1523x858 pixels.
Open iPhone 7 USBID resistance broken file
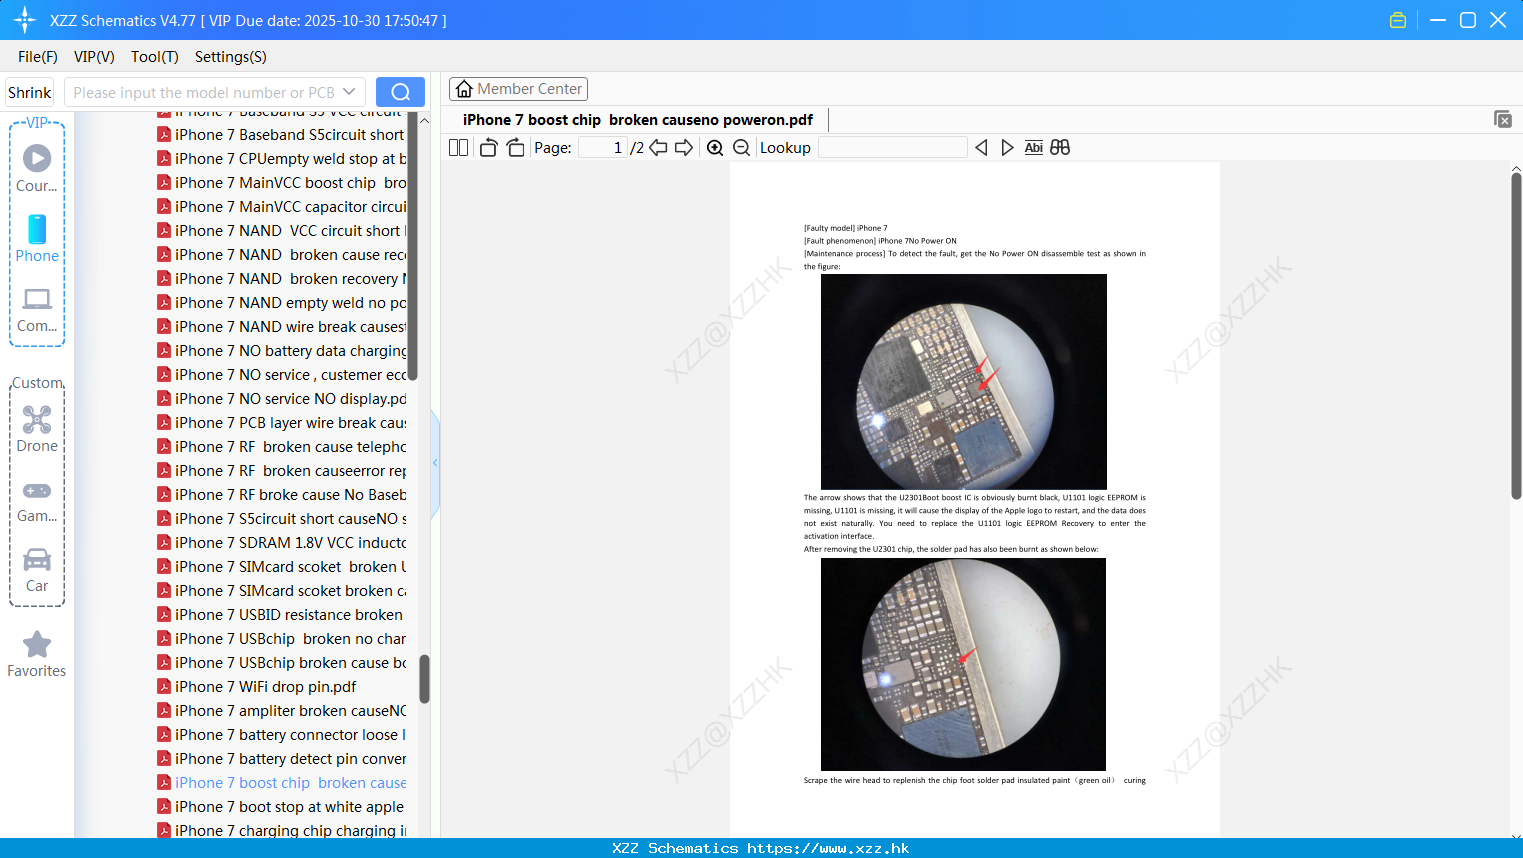281,615
